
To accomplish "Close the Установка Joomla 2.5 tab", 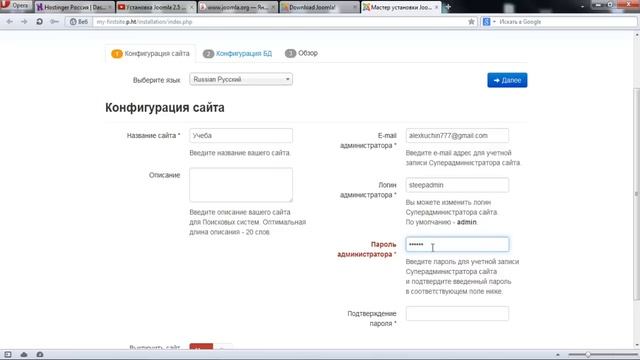I will point(191,7).
